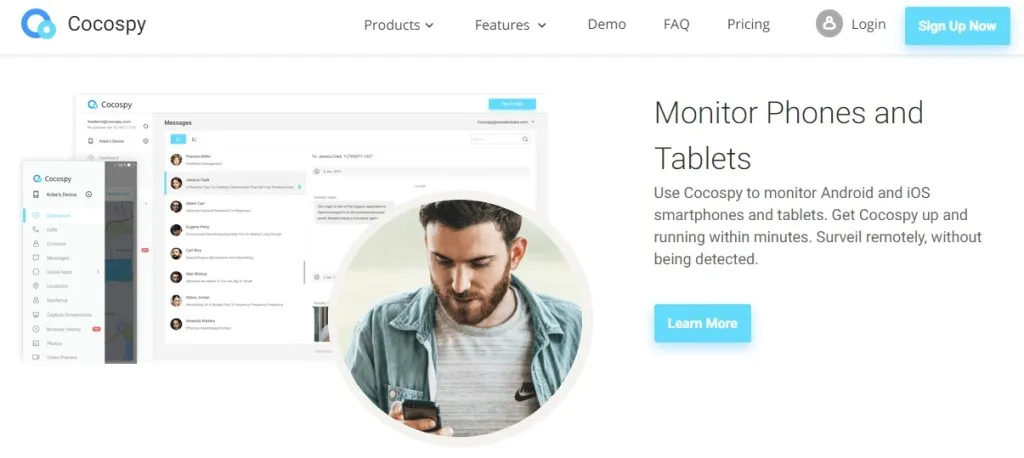Expand Social Apps submenu arrow
The width and height of the screenshot is (1024, 458).
[99, 272]
